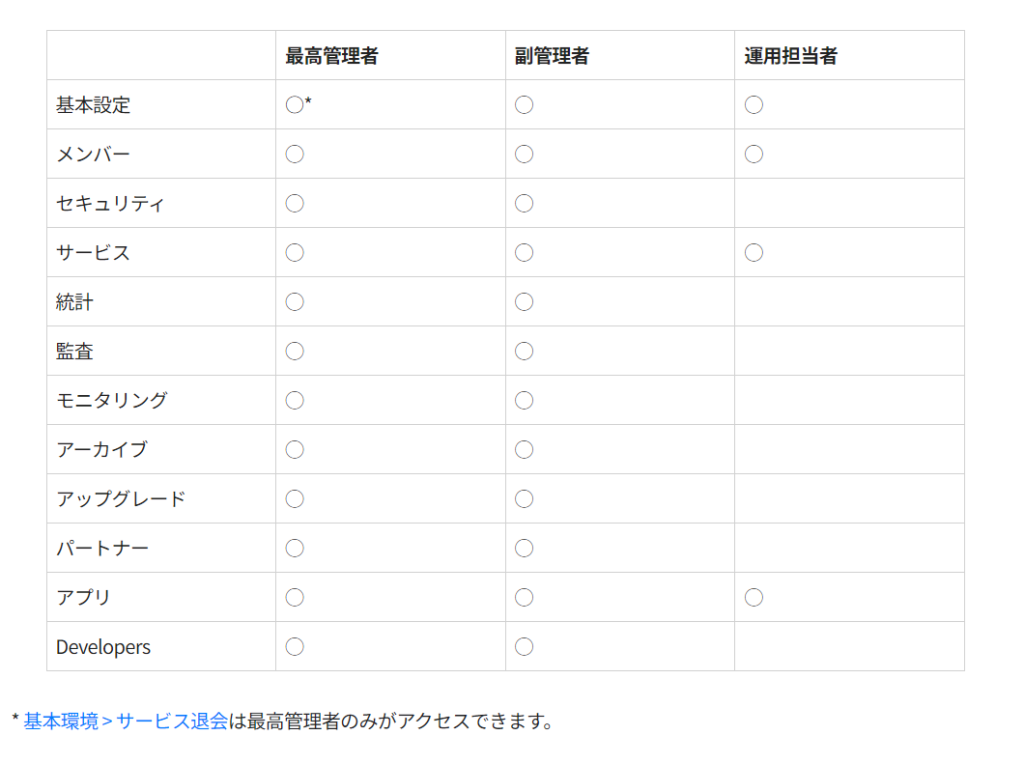This screenshot has width=1024, height=764.
Task: Click the circle for パートナー under 最高管理者
Action: point(295,548)
